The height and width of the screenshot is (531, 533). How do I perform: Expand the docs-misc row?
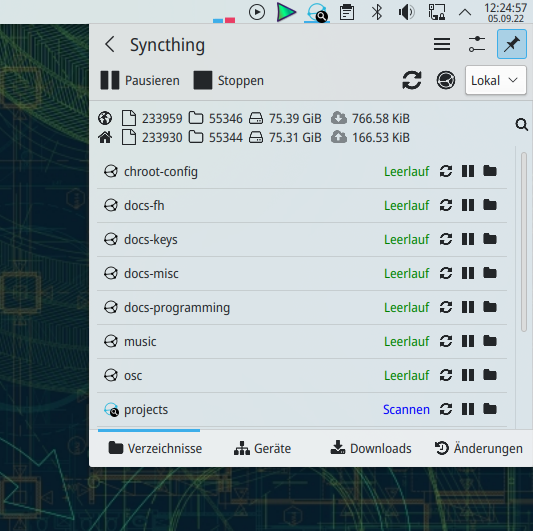point(302,273)
